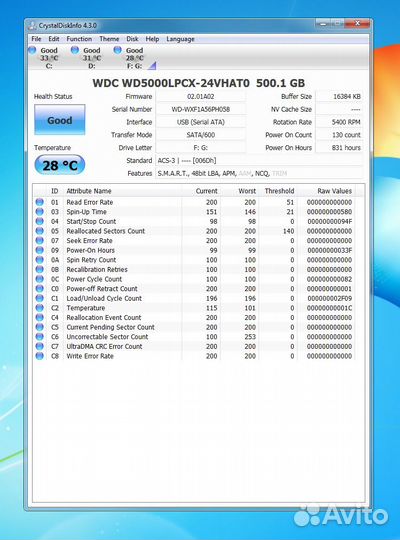Open the Disk menu
400x540 pixels.
tap(132, 39)
